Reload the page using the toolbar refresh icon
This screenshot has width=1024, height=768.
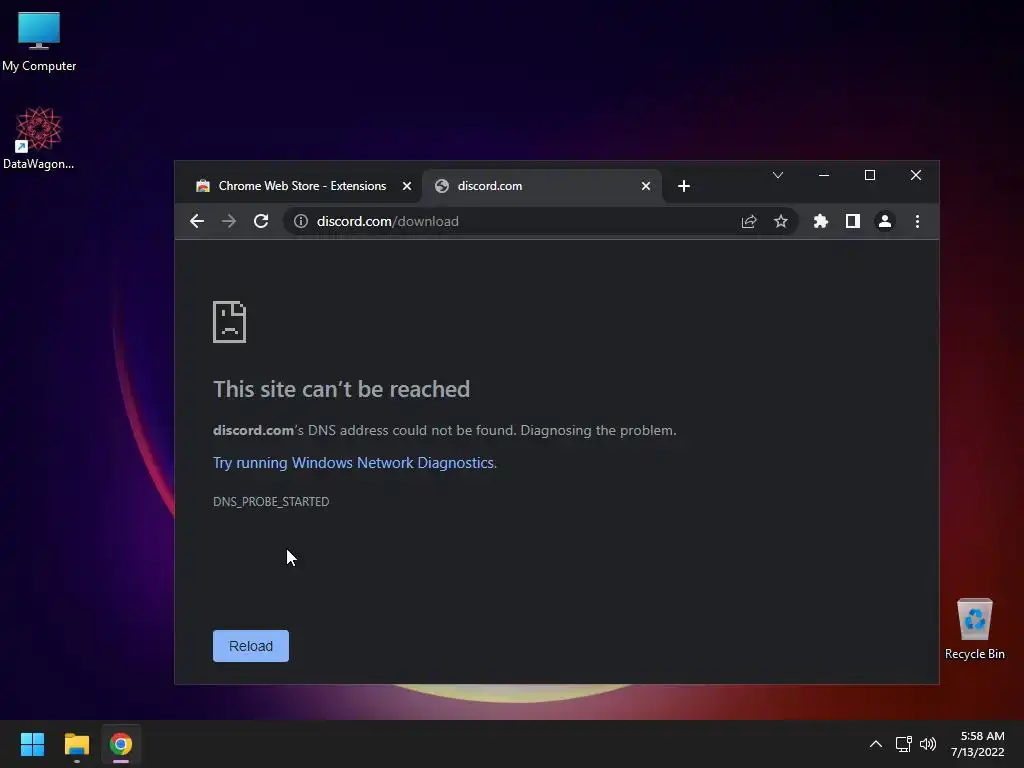tap(261, 221)
